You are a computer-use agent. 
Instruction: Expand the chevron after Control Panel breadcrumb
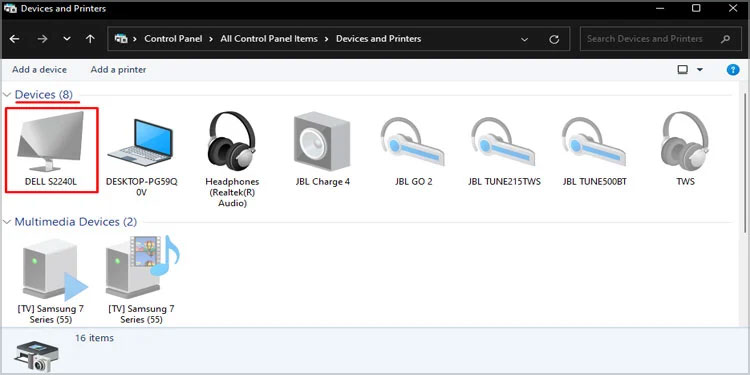[211, 39]
